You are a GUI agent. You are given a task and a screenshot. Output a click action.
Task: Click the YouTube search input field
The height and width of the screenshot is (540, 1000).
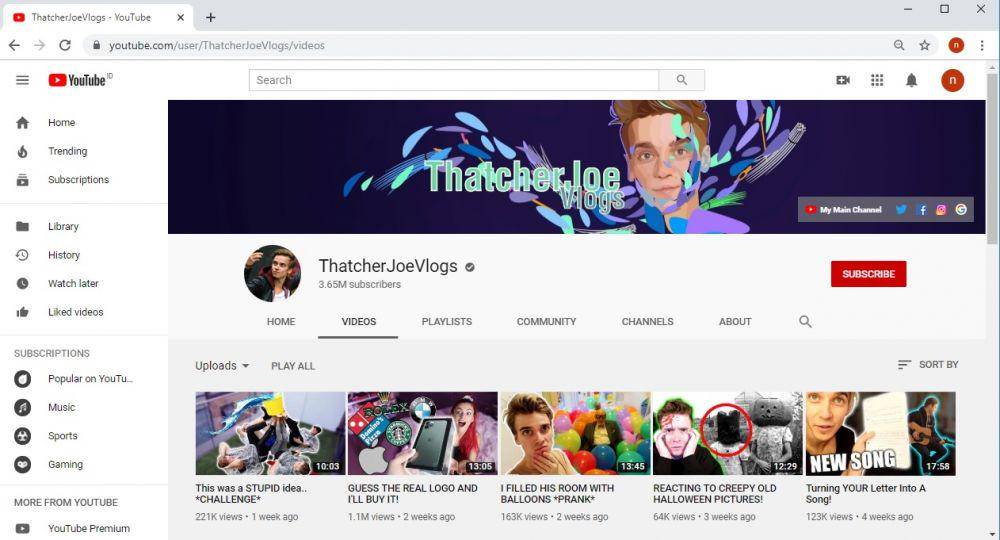[453, 80]
